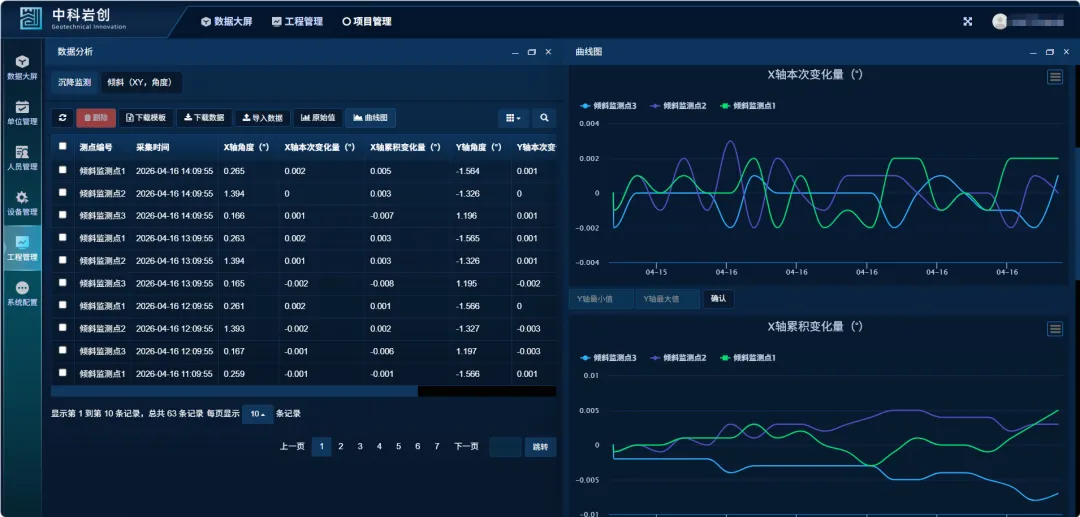Expand the column display grid dropdown
Viewport: 1080px width, 517px height.
pyautogui.click(x=513, y=118)
